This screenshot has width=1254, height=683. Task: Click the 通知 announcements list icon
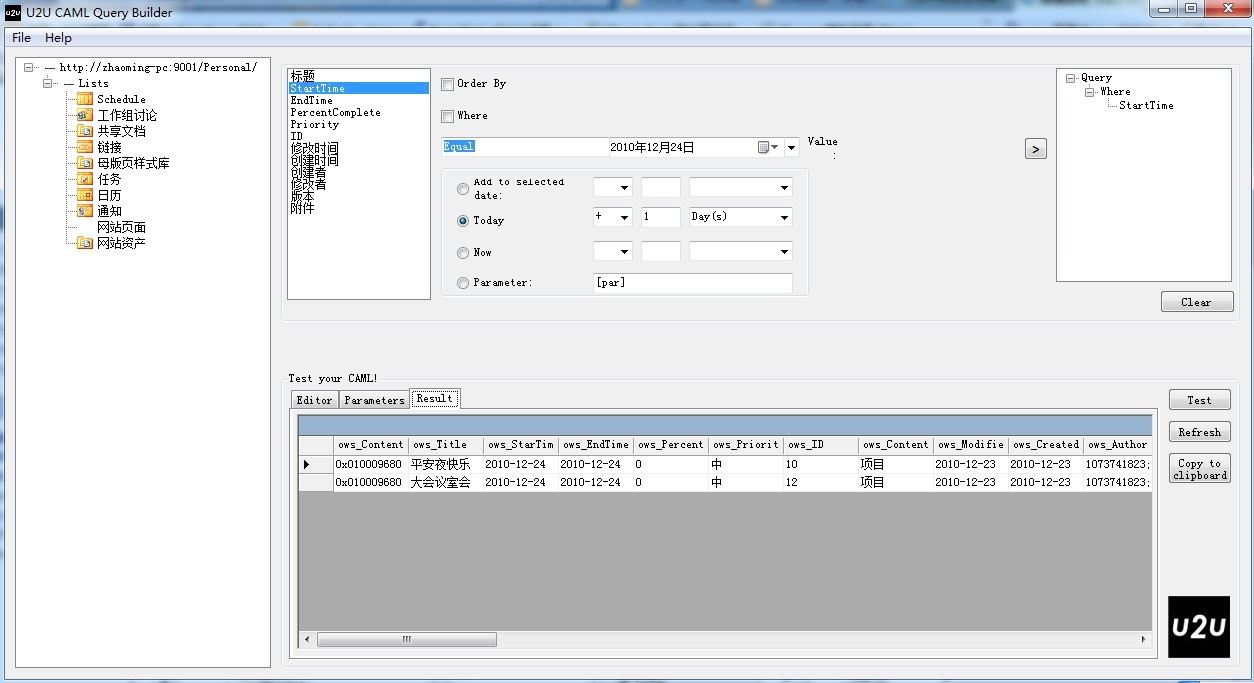pos(85,211)
